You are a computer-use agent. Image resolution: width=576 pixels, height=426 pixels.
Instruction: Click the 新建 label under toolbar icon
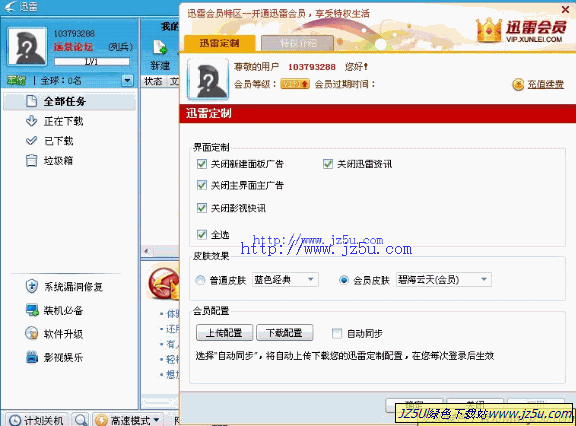pos(160,66)
